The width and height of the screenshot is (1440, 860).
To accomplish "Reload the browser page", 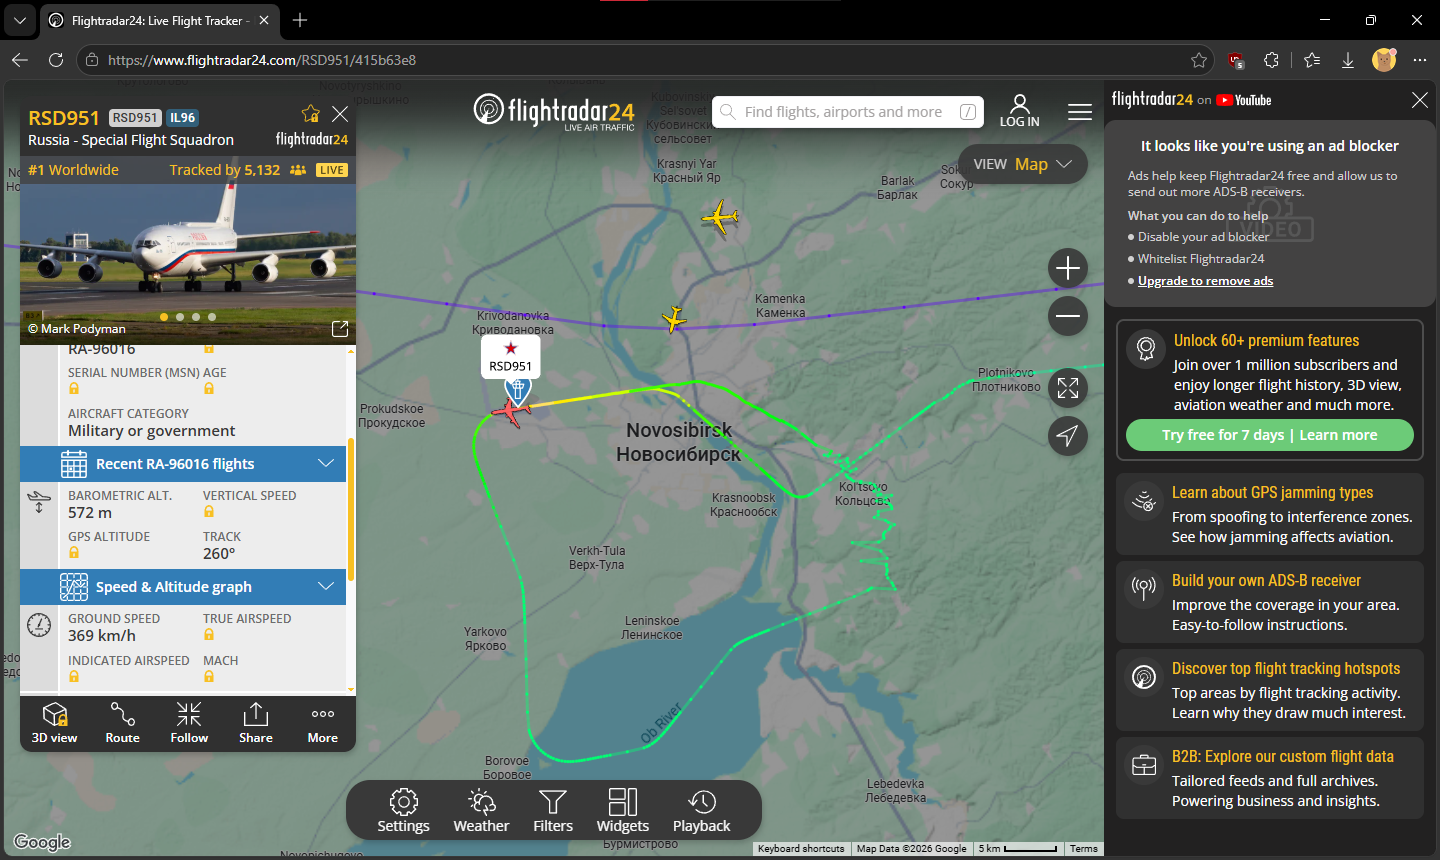I will click(56, 60).
